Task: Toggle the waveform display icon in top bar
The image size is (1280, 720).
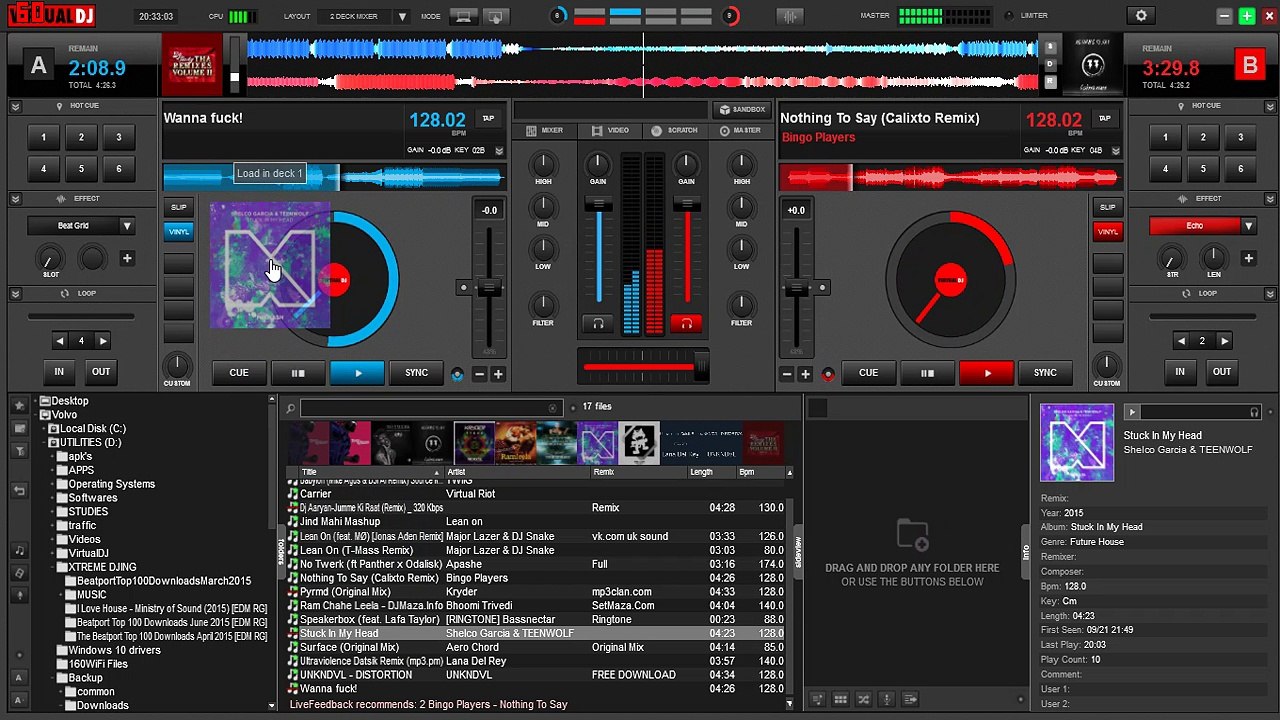Action: pos(790,16)
